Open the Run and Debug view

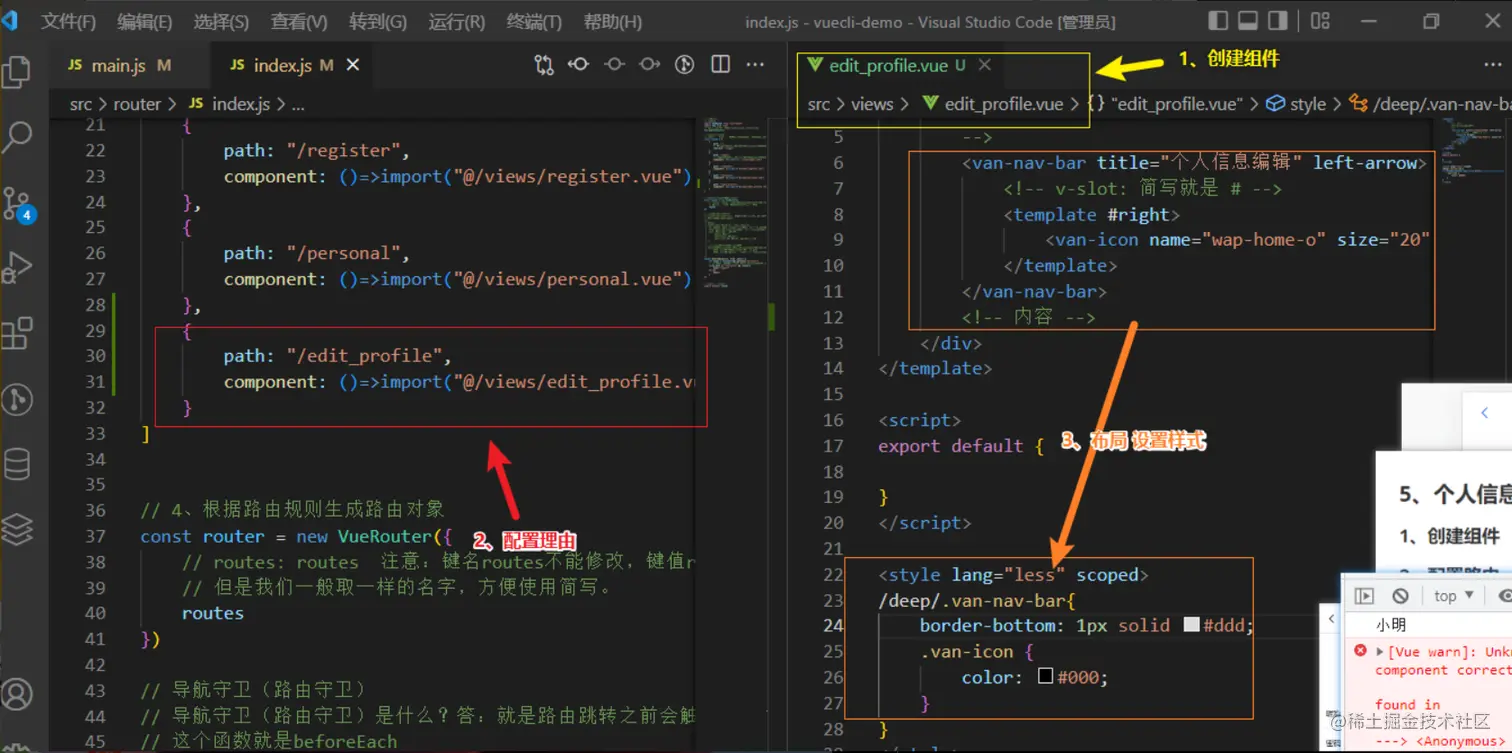click(17, 268)
